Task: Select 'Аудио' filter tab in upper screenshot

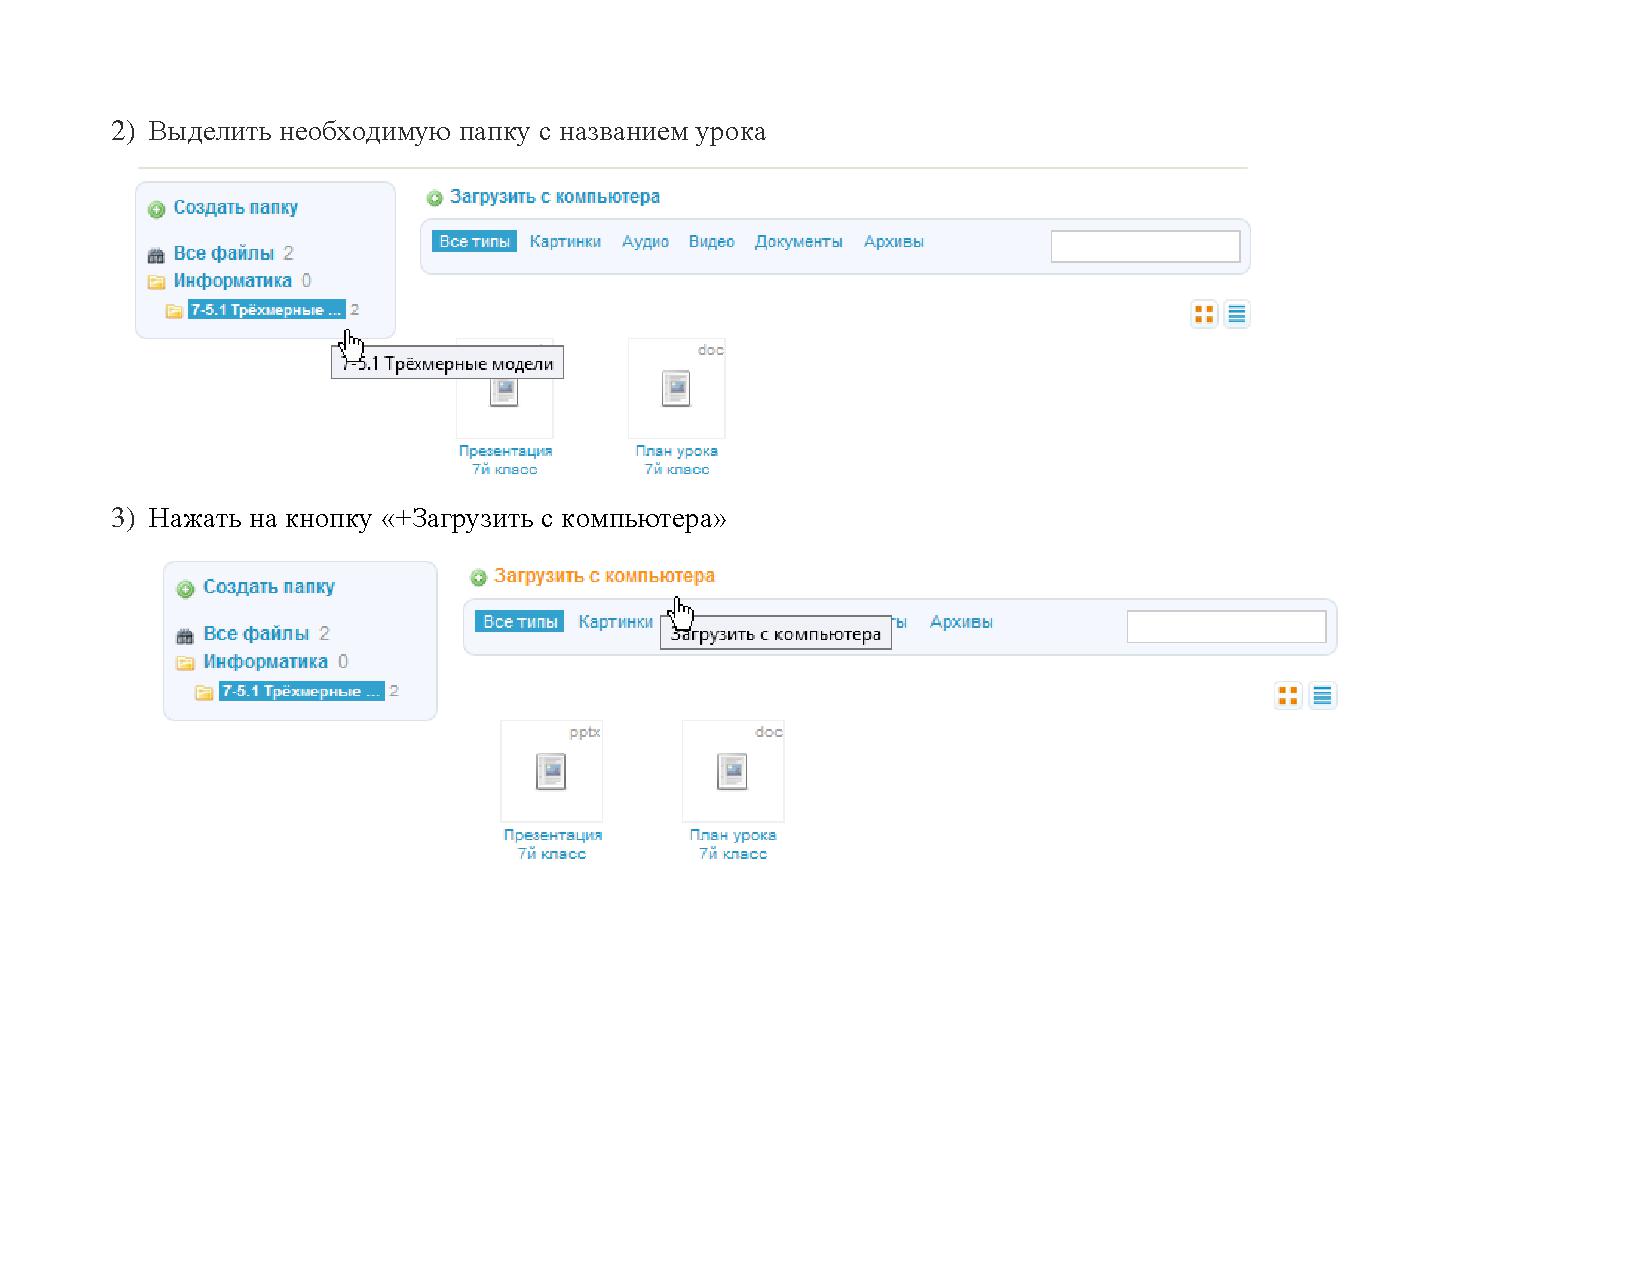Action: click(x=646, y=242)
